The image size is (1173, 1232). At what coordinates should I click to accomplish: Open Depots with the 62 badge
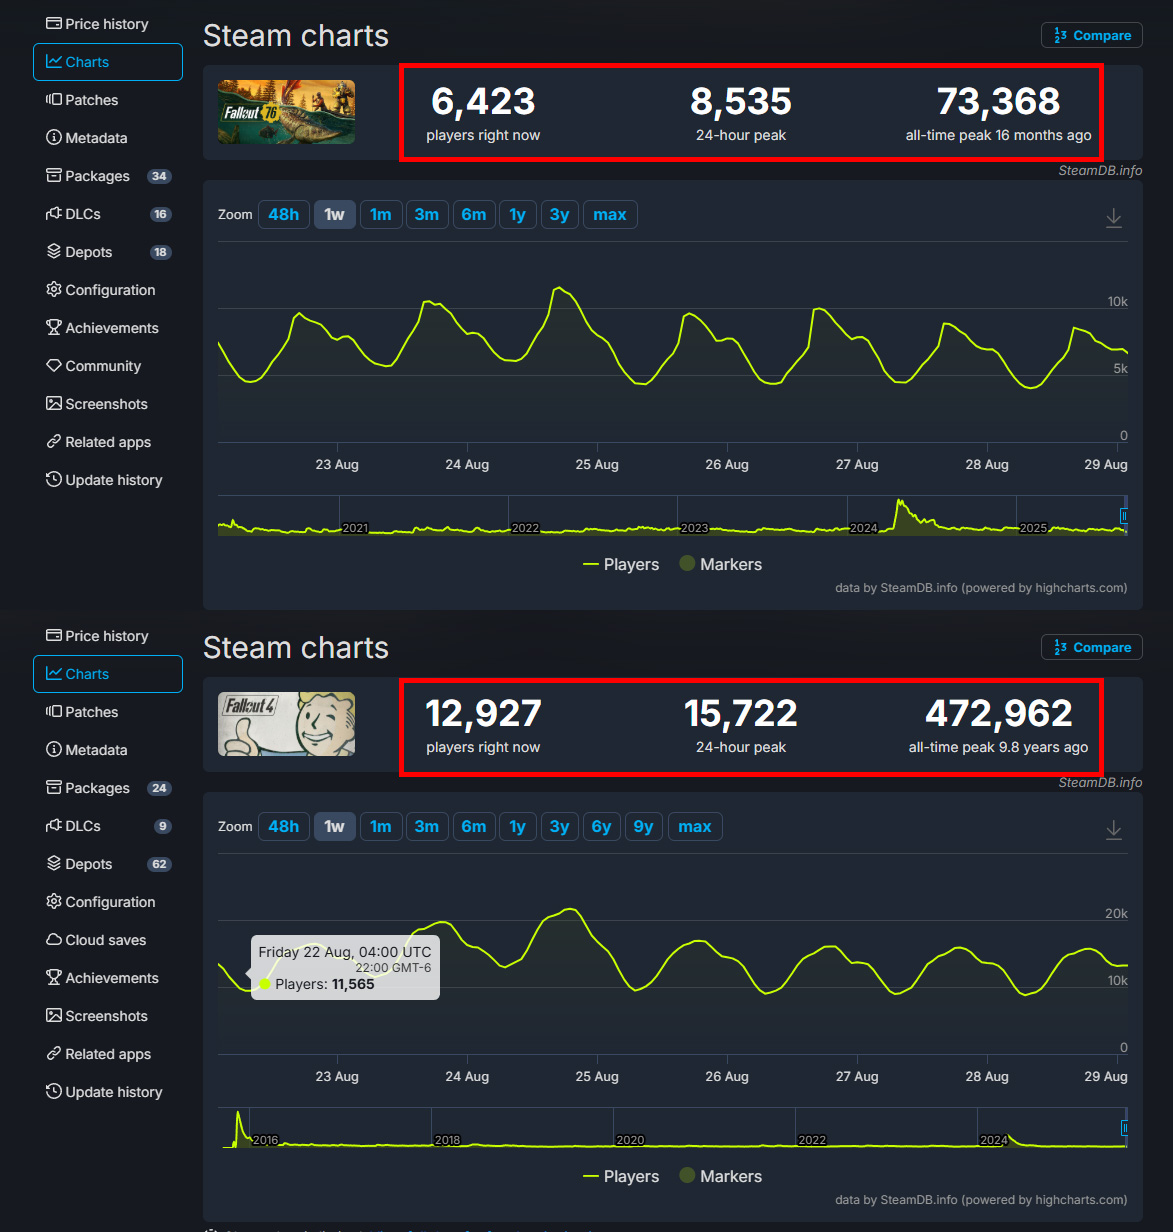108,864
